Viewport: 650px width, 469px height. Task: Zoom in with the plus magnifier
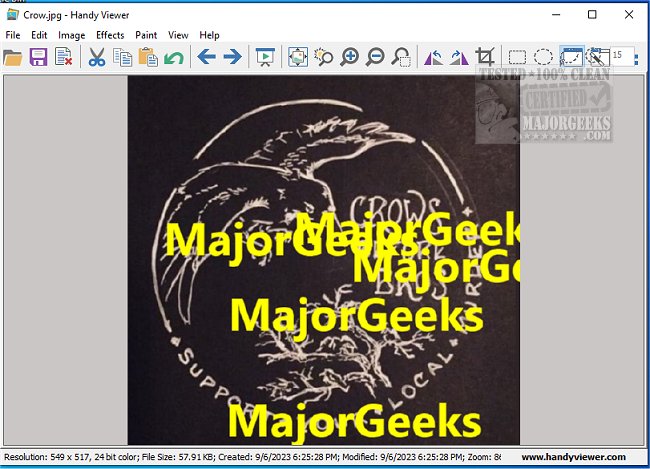pos(349,57)
